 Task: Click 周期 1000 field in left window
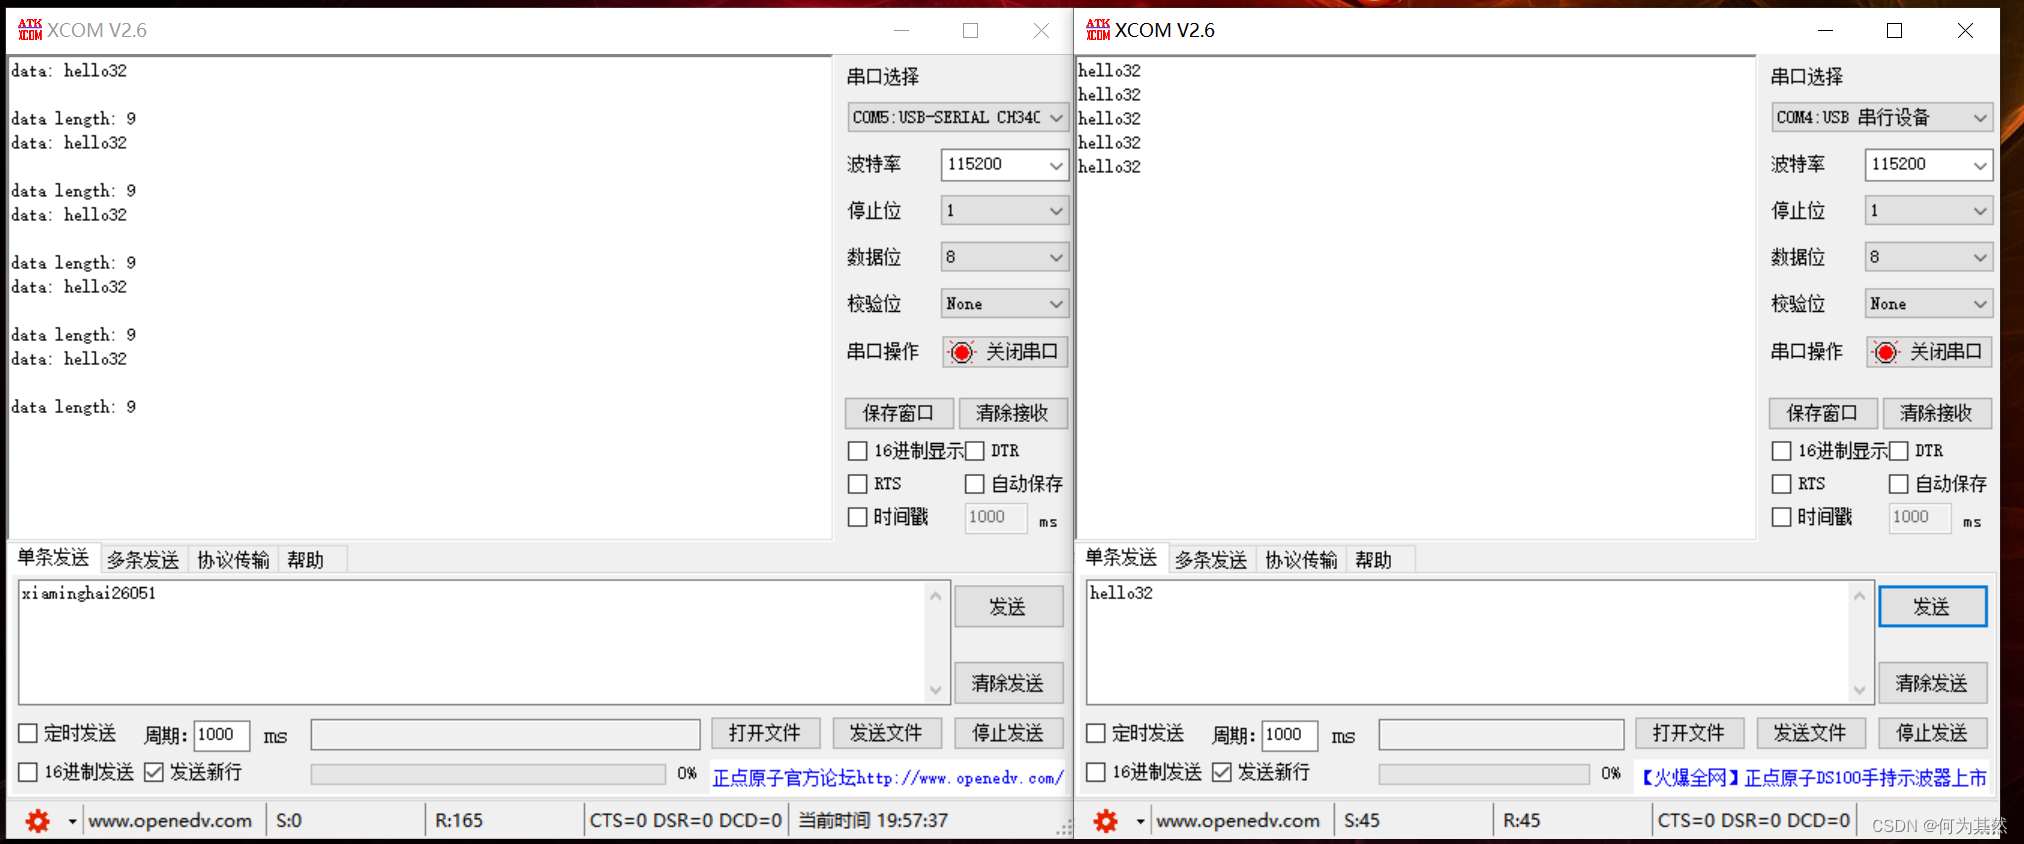[221, 735]
